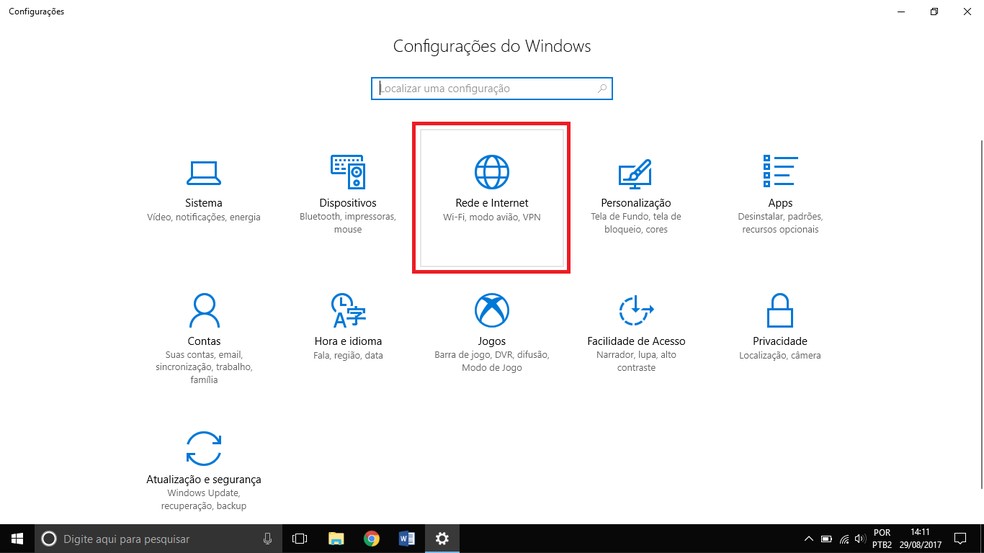Click 'Desinstalar, padrões, recursos opcionais' text
The width and height of the screenshot is (984, 553).
780,223
